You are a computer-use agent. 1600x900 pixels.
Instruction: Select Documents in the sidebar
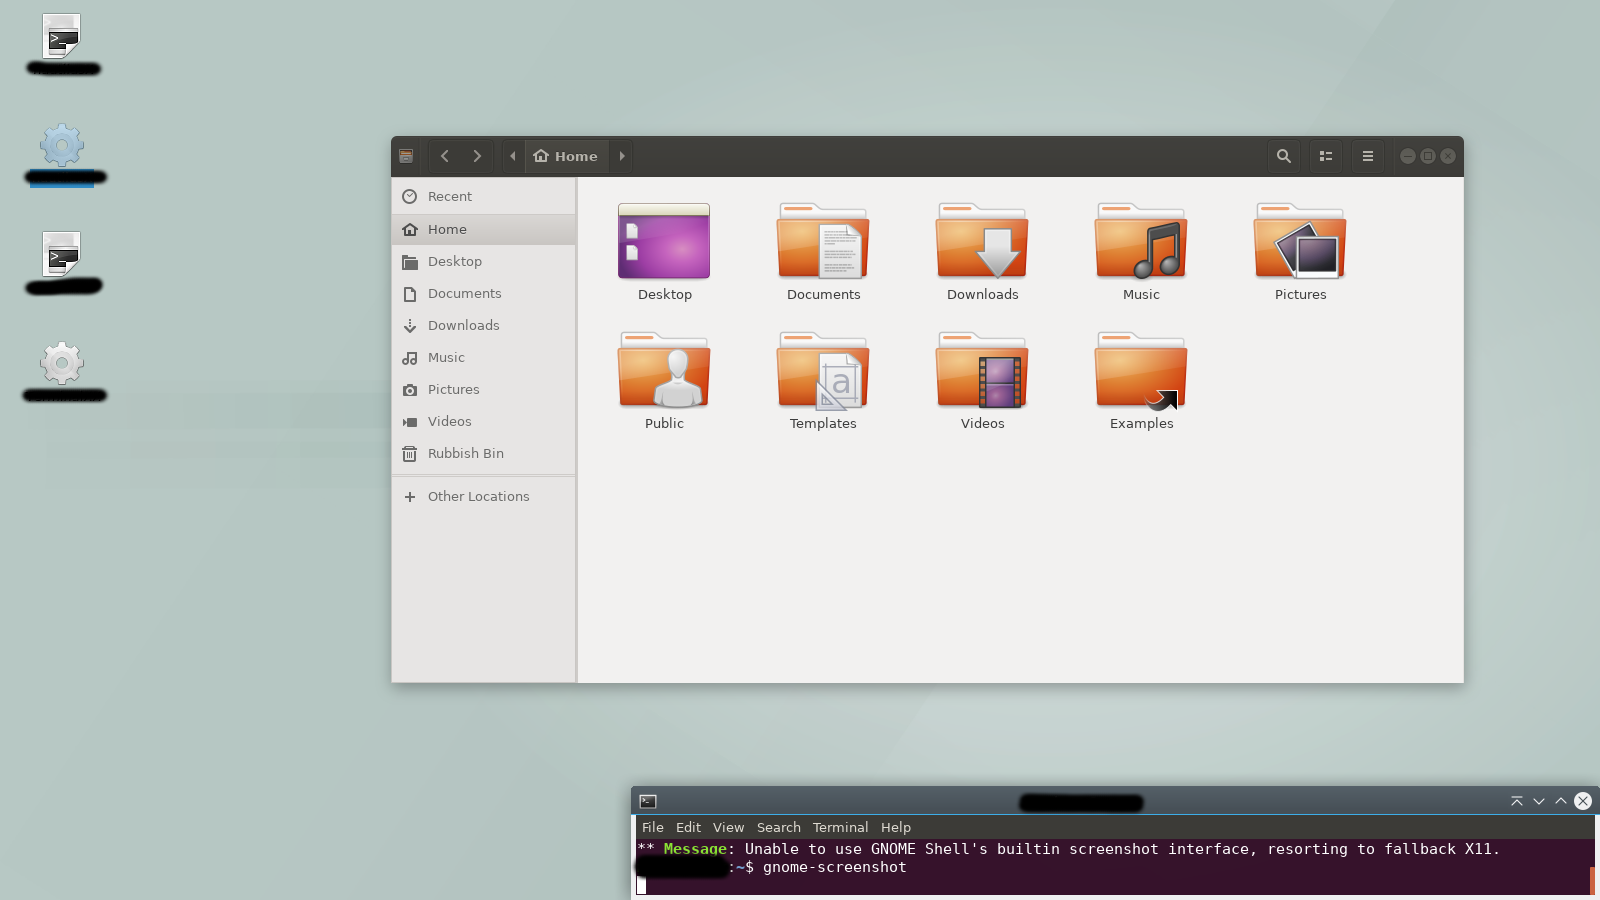[x=484, y=293]
